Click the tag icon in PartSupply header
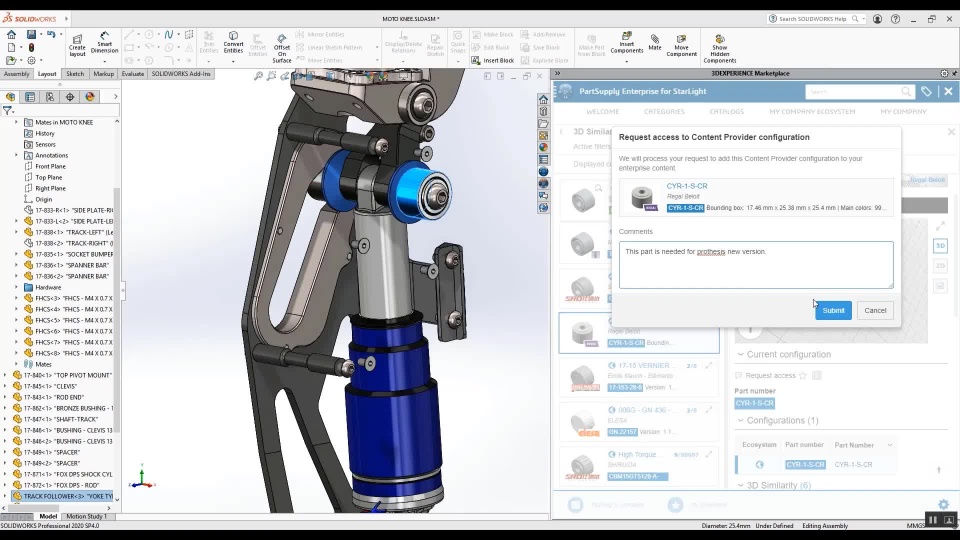 [926, 91]
